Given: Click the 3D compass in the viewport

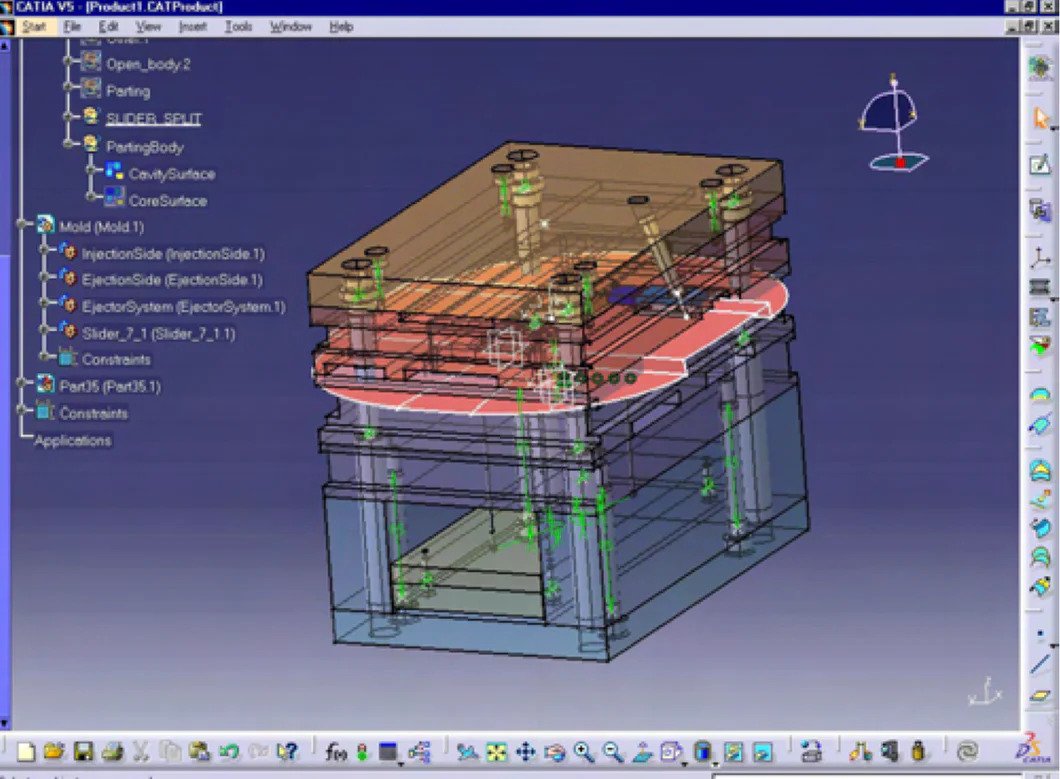Looking at the screenshot, I should 893,123.
